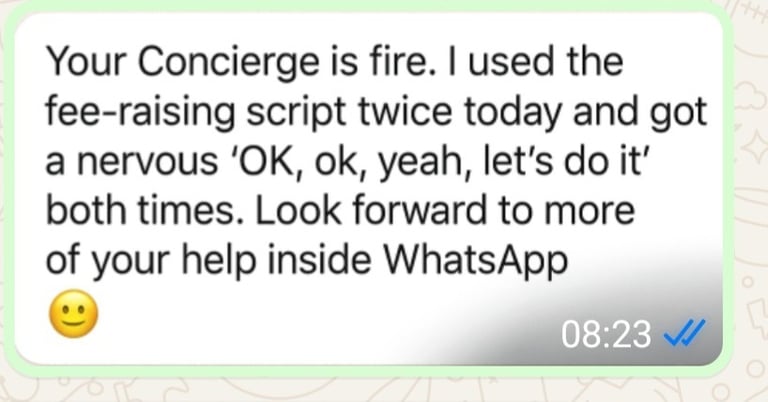Viewport: 768px width, 402px height.
Task: Tap the word Concierge in message
Action: point(228,63)
